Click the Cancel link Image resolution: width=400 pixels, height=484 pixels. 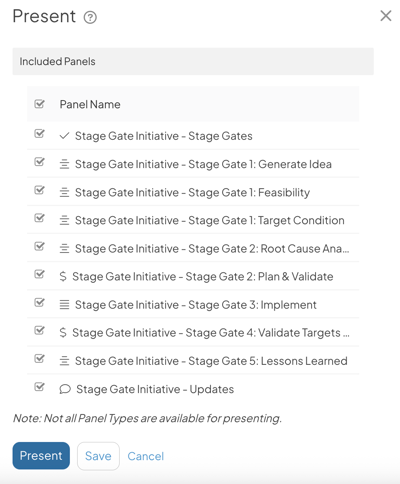coord(146,456)
